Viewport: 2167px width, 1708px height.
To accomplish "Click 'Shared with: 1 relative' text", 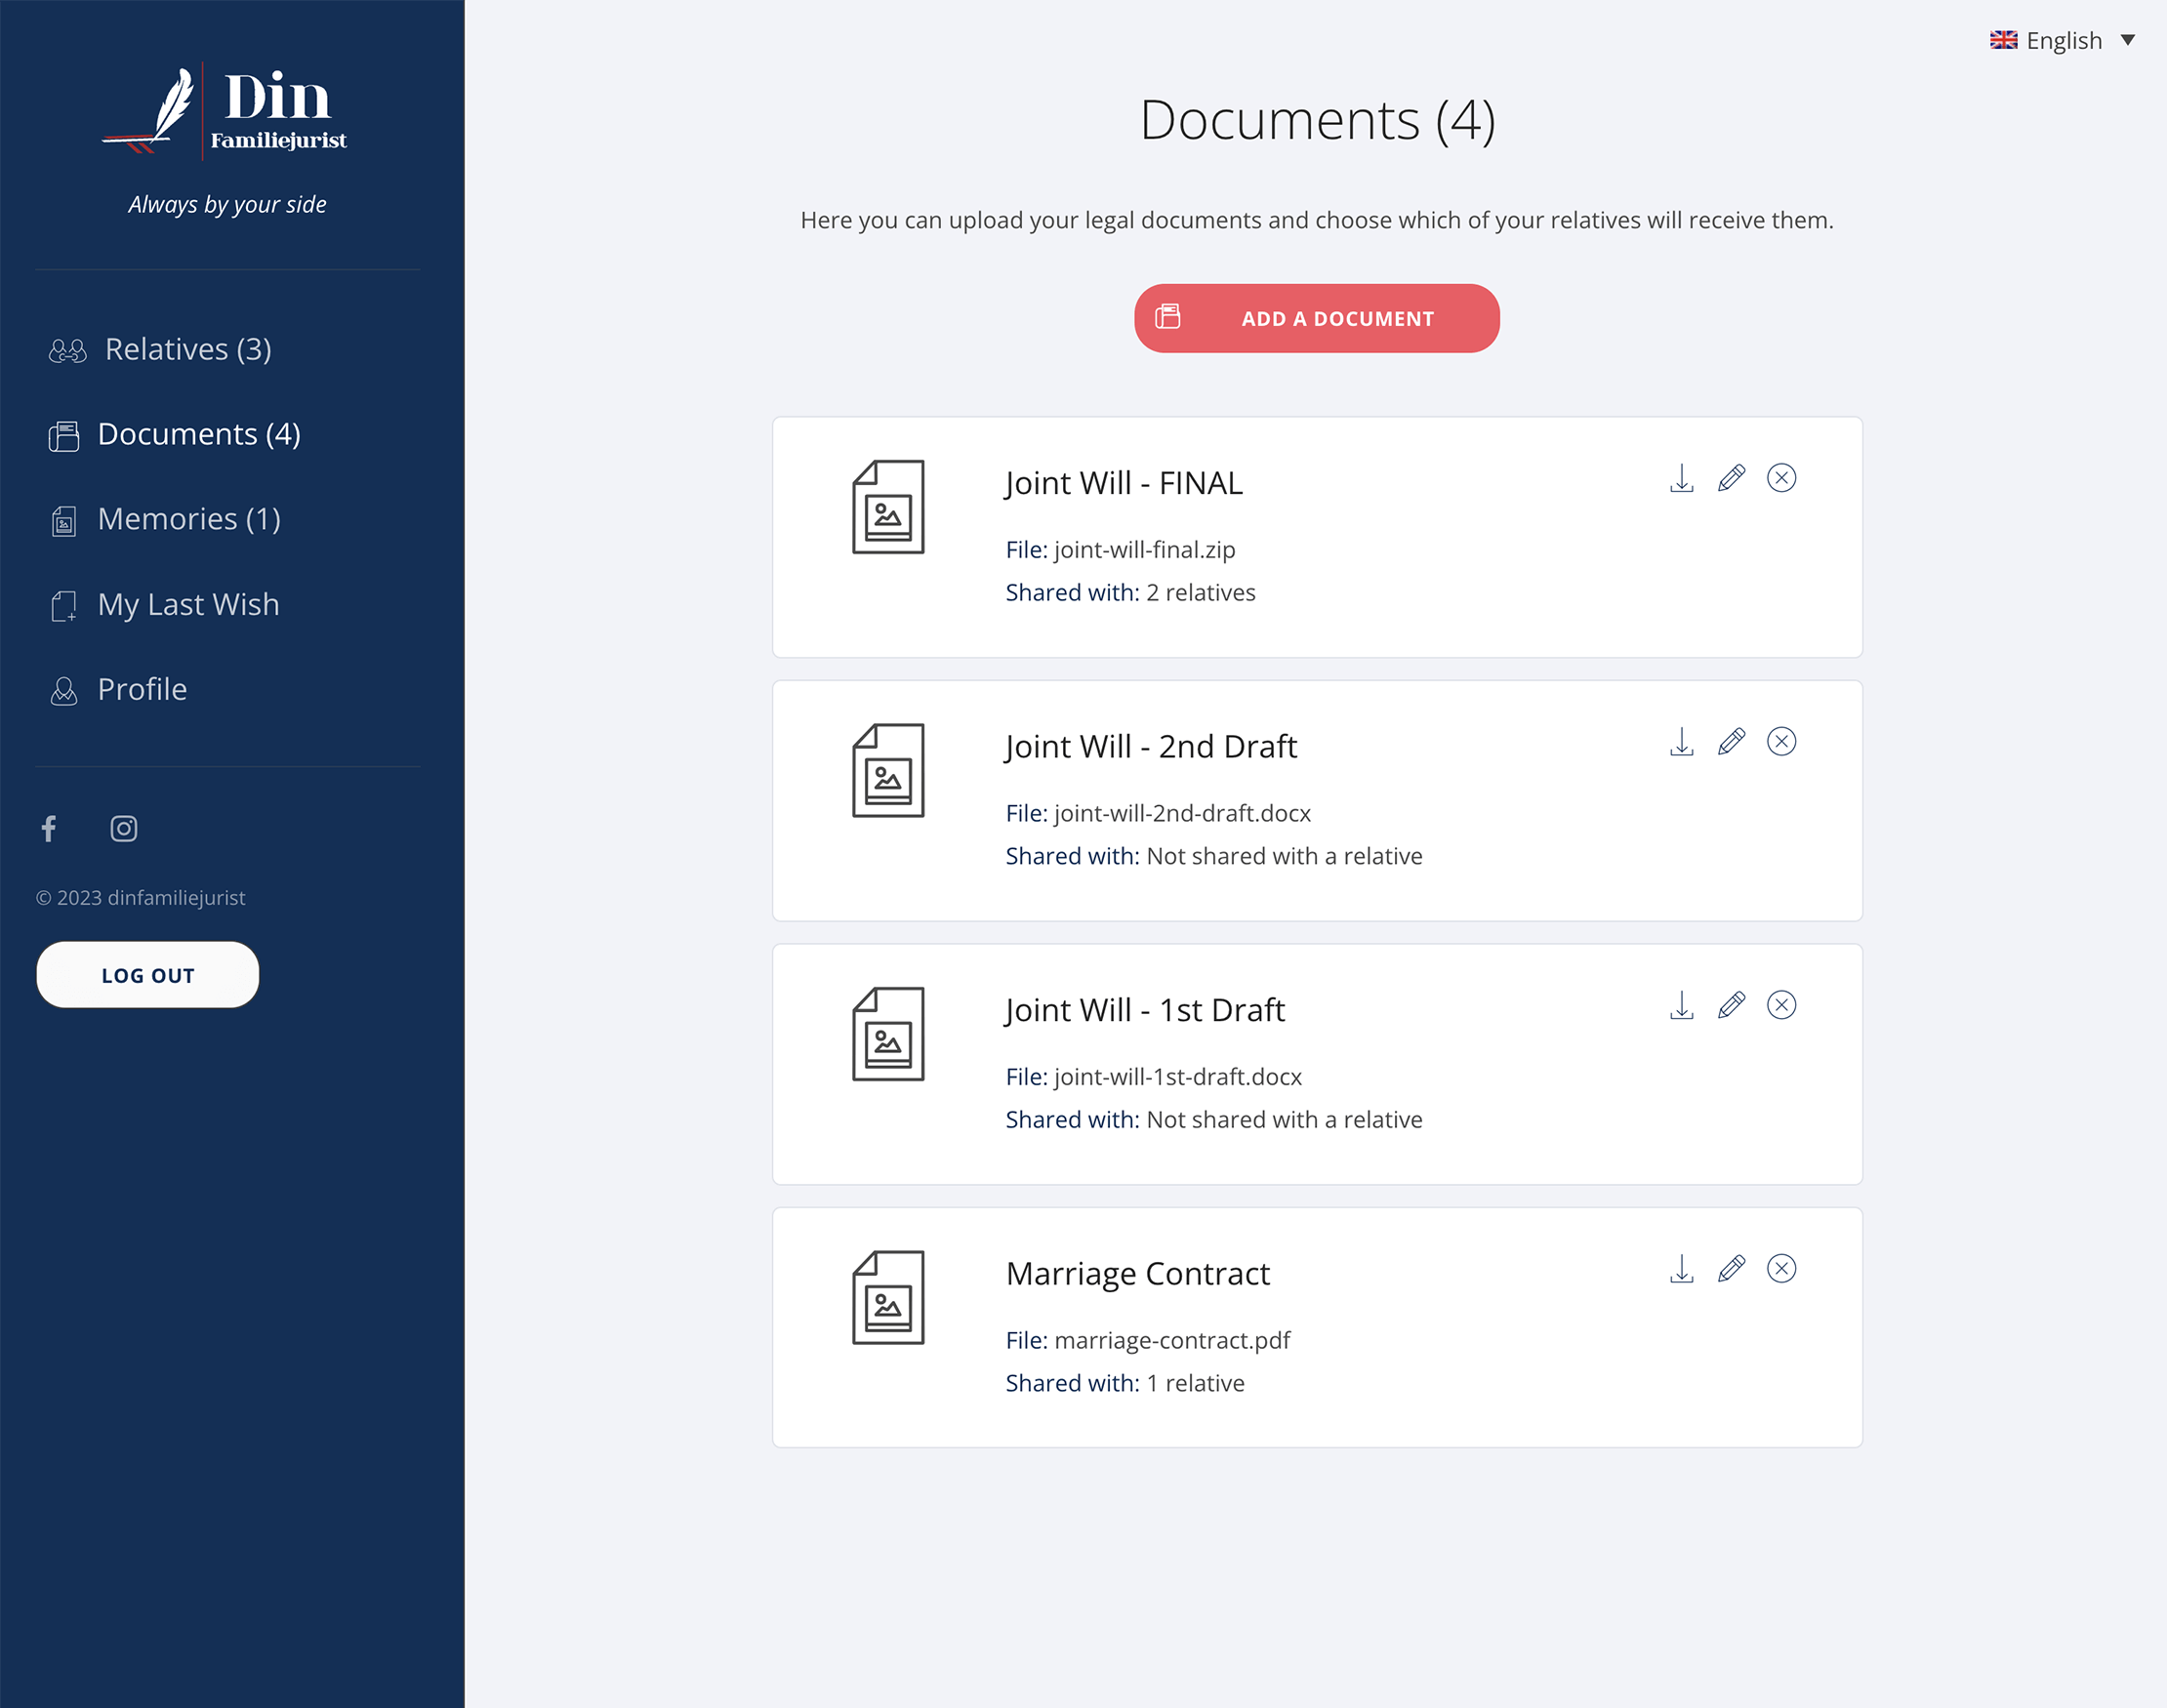I will (1125, 1383).
